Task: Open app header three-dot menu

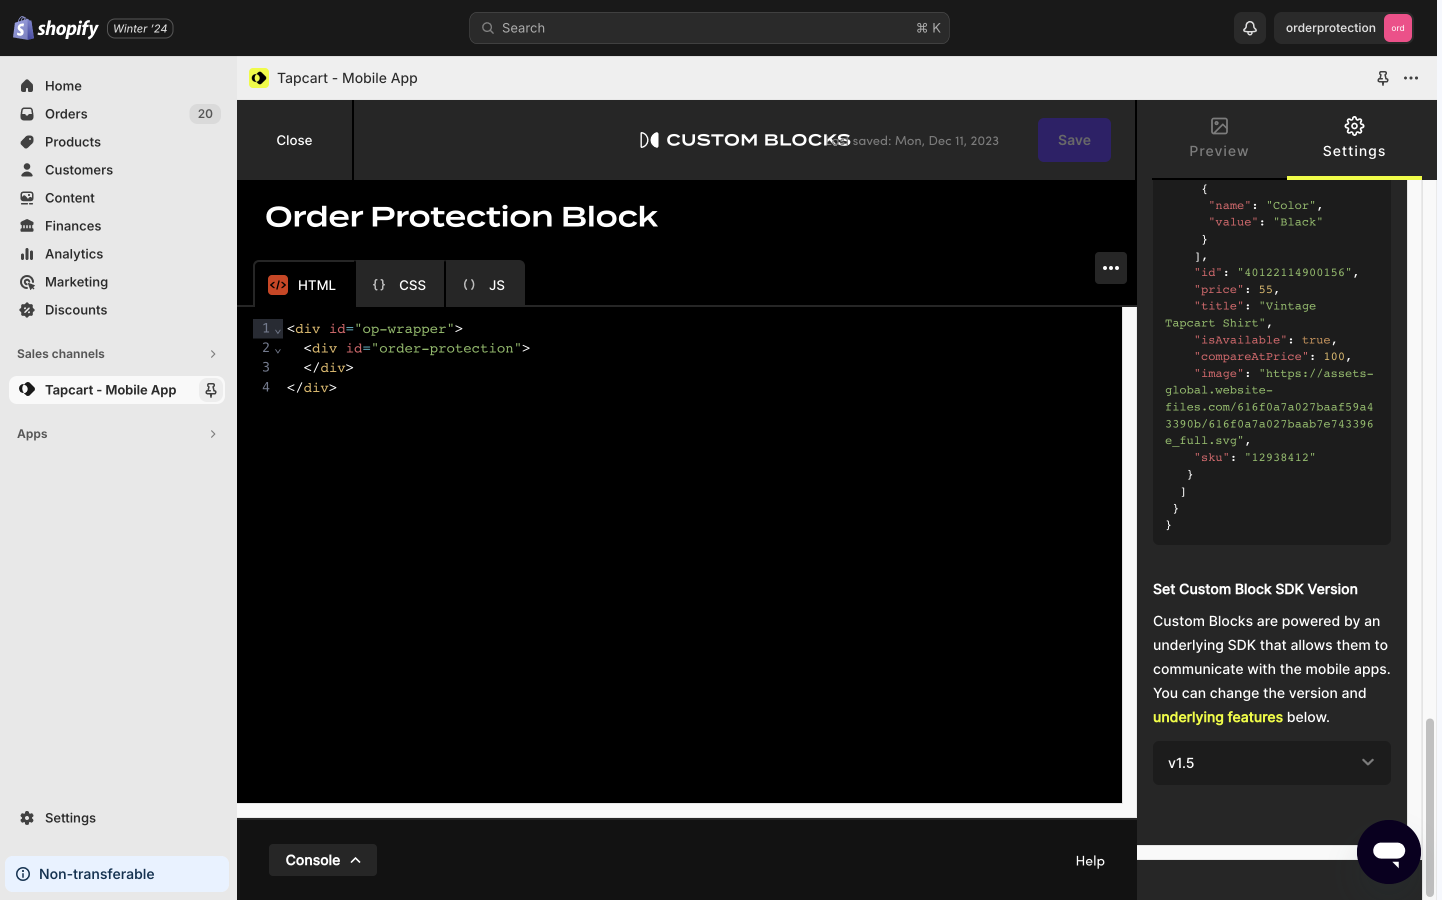Action: pyautogui.click(x=1411, y=78)
